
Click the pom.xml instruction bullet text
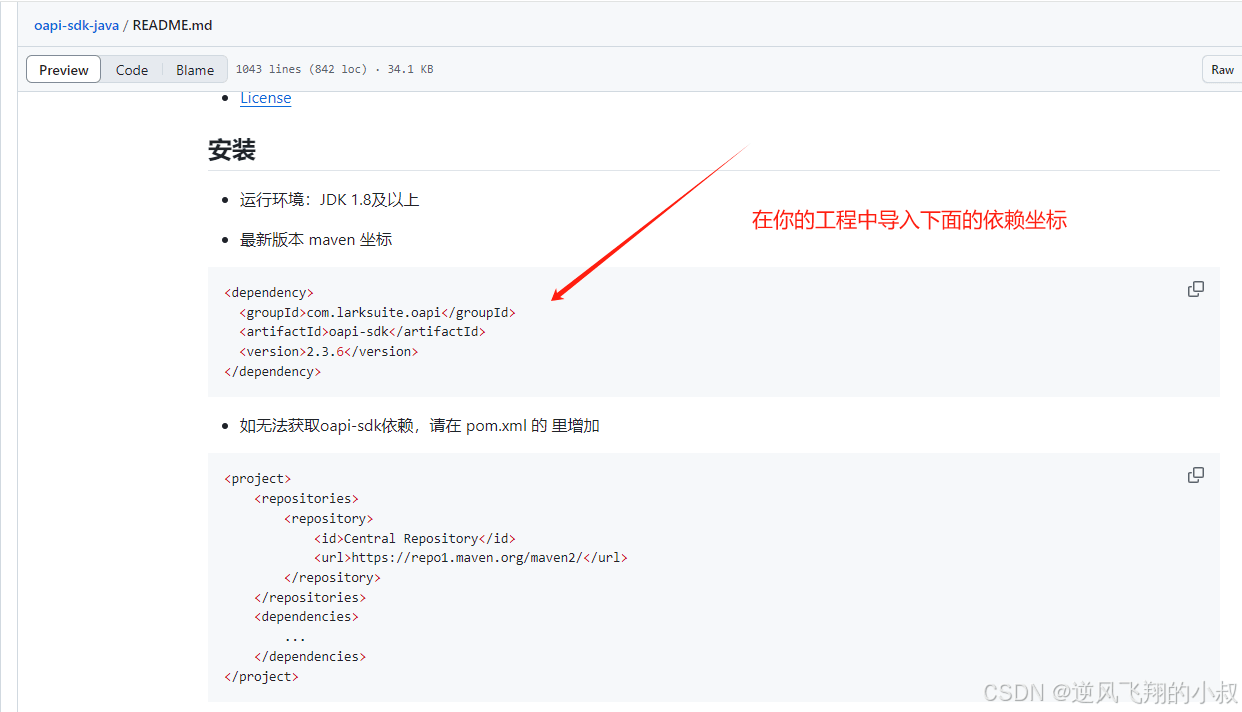[420, 426]
